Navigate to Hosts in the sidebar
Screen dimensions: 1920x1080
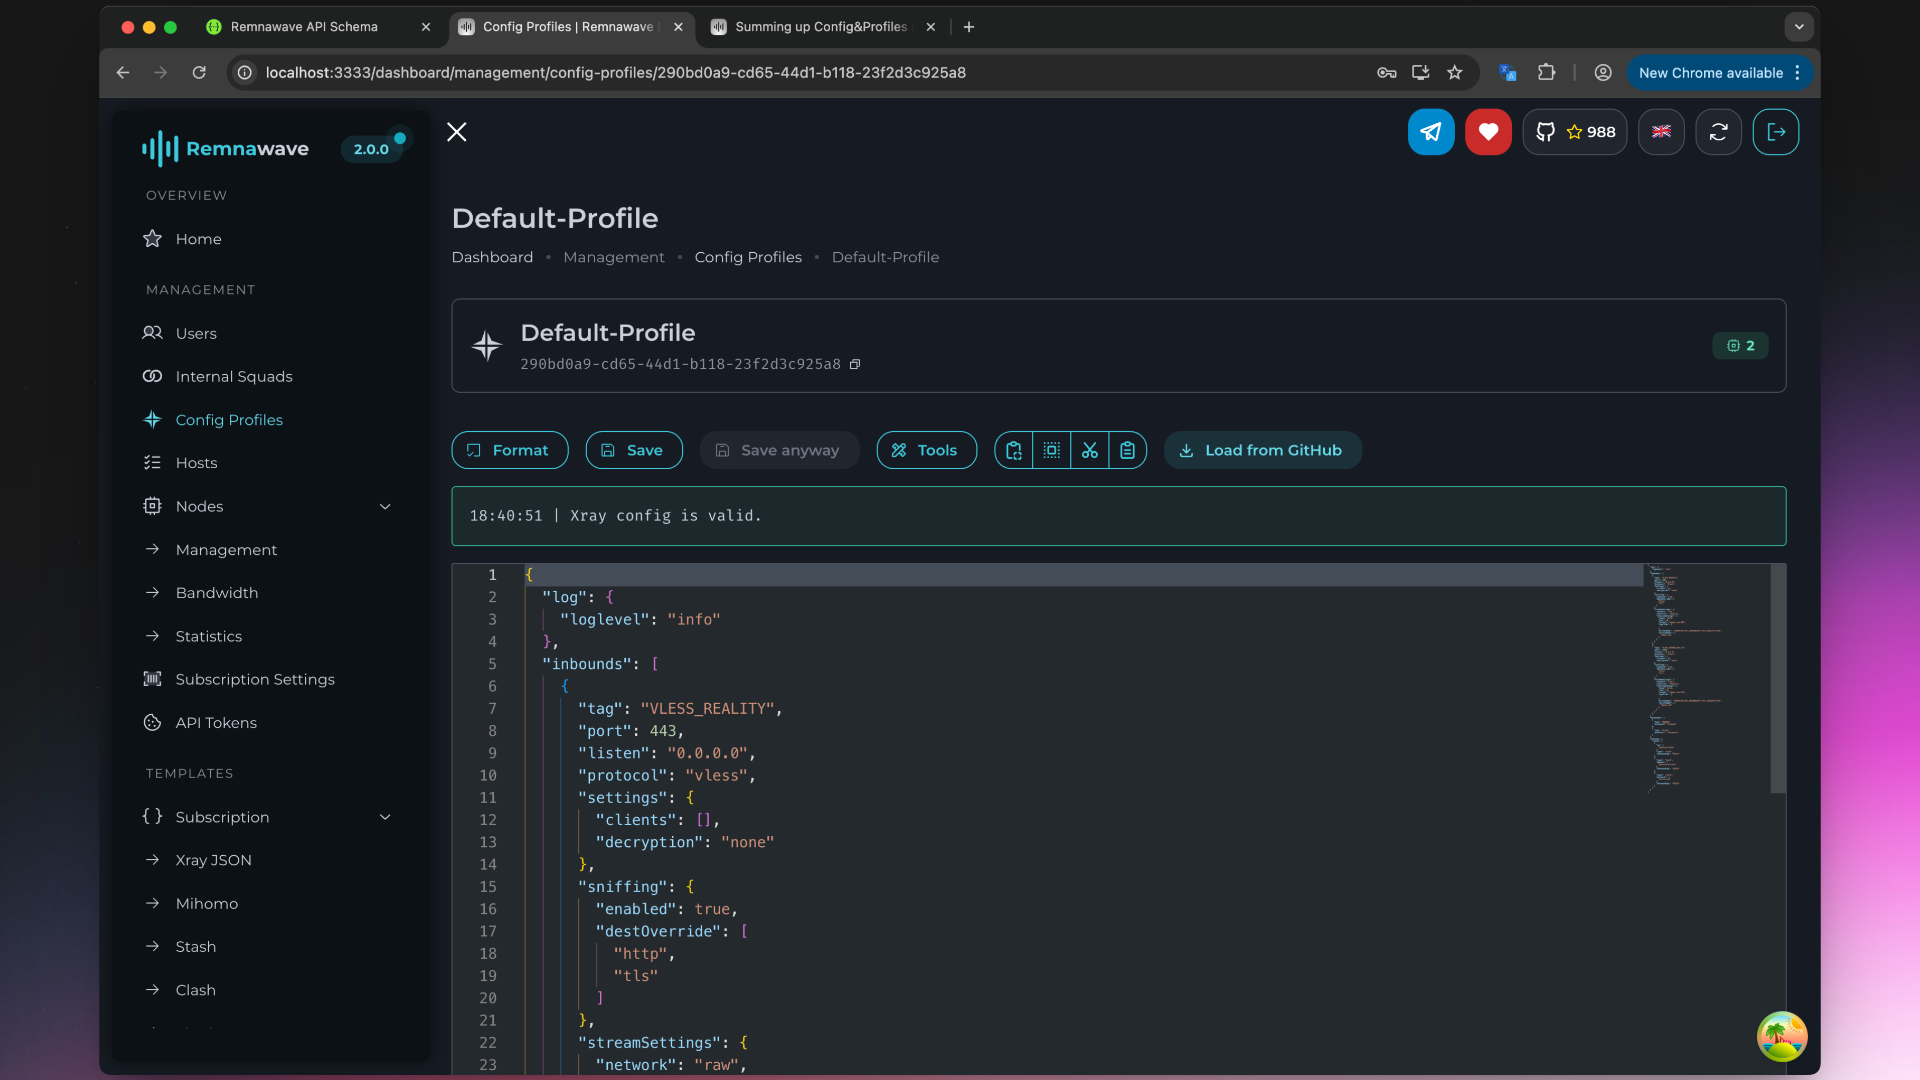point(196,462)
